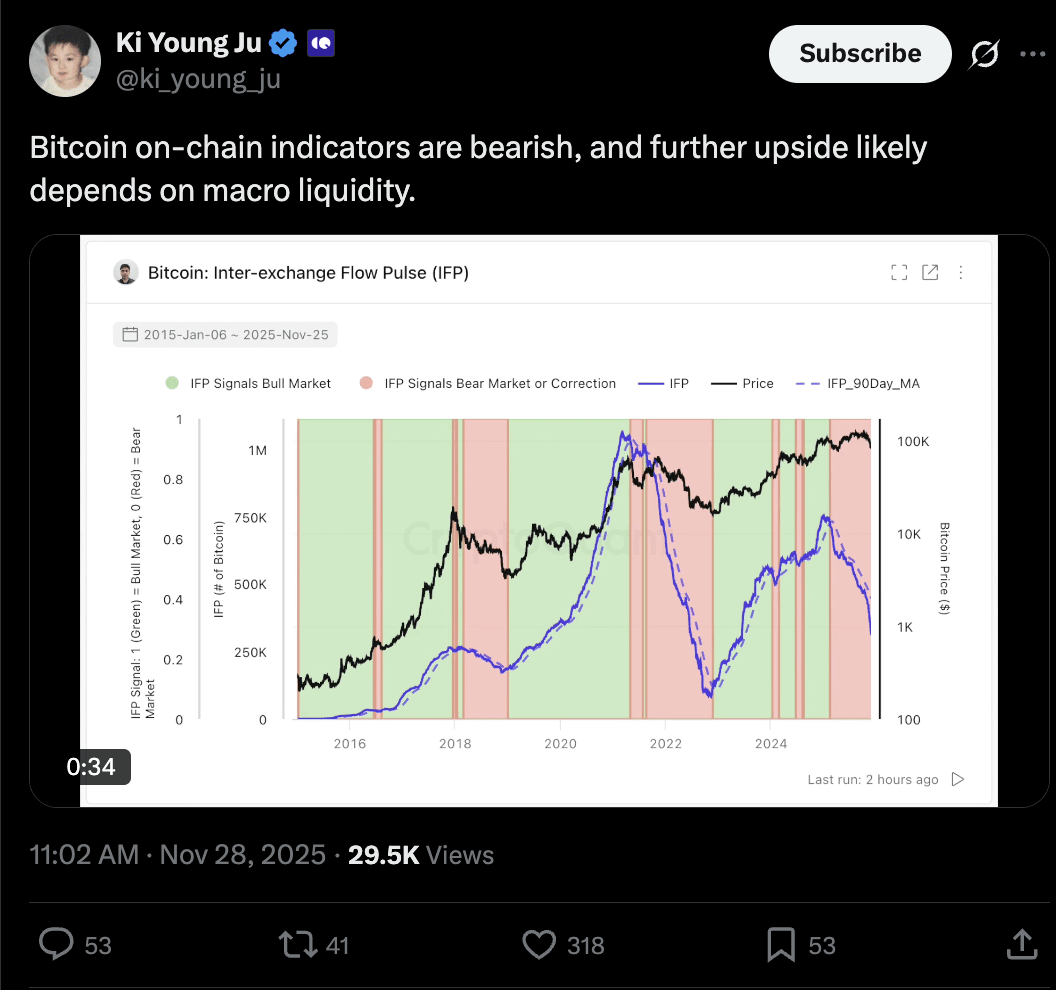1056x990 pixels.
Task: Open chart in new window icon
Action: (x=930, y=272)
